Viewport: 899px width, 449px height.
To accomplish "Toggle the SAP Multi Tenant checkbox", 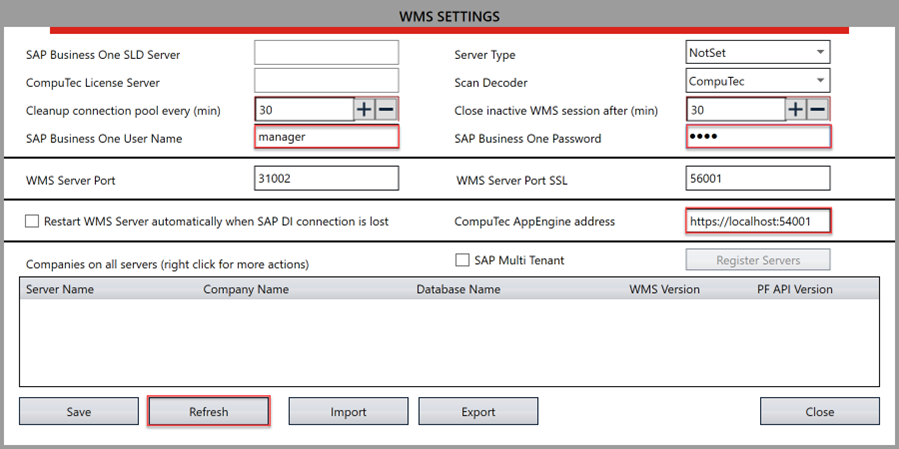I will [462, 260].
